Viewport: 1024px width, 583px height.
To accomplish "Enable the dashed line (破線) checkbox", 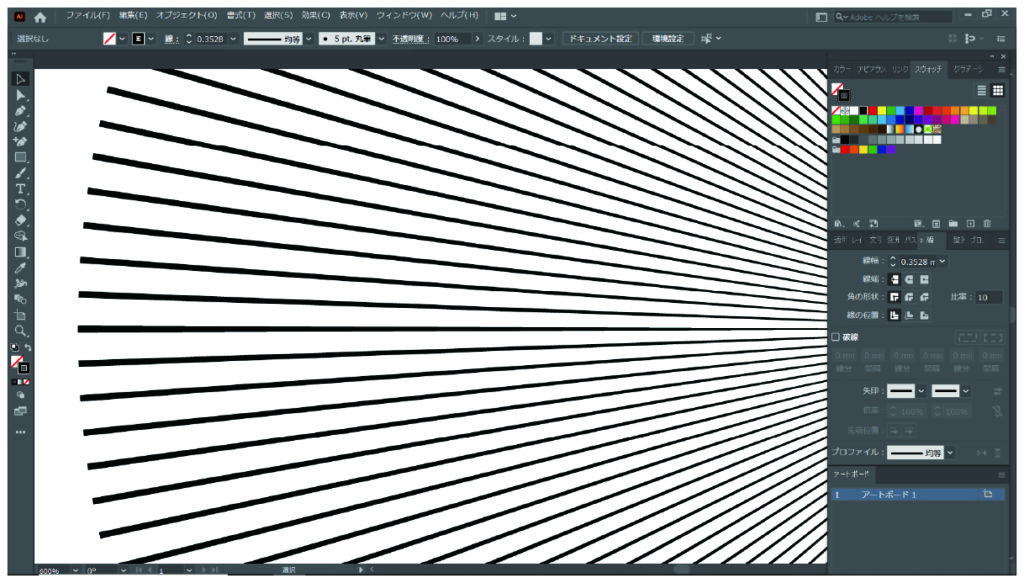I will [835, 337].
